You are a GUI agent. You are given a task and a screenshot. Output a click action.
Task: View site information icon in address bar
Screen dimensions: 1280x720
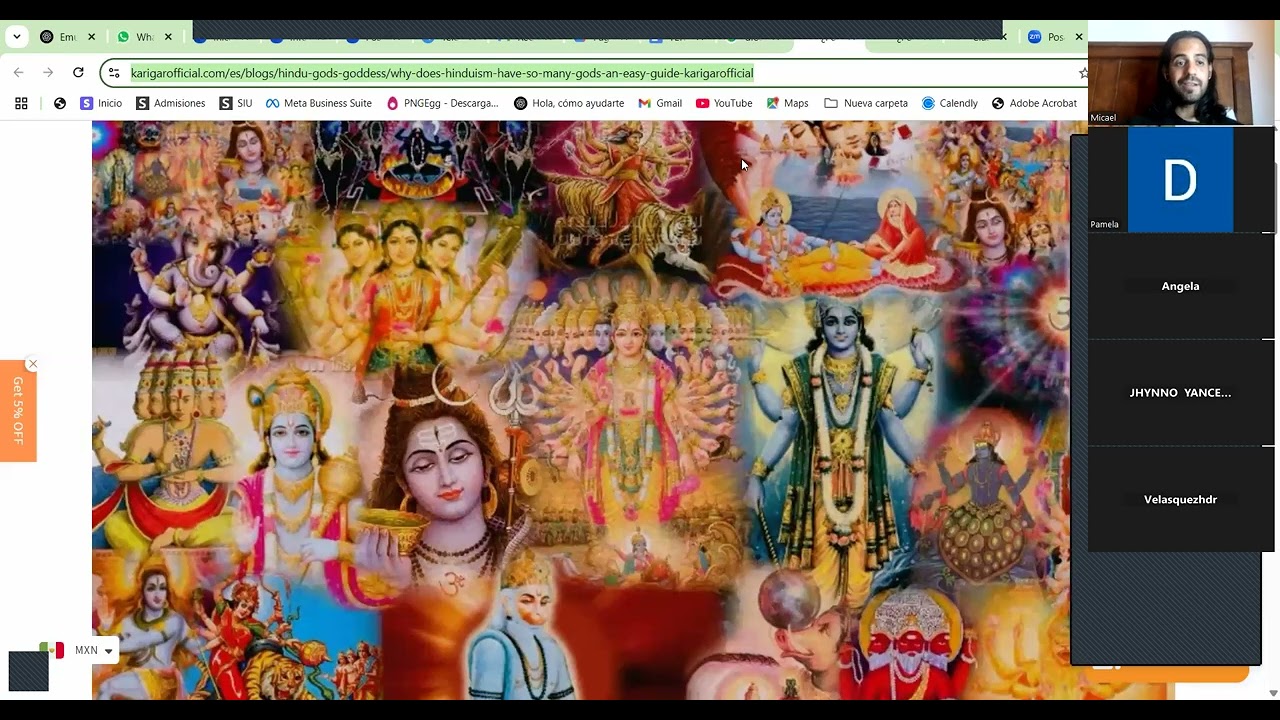coord(114,73)
